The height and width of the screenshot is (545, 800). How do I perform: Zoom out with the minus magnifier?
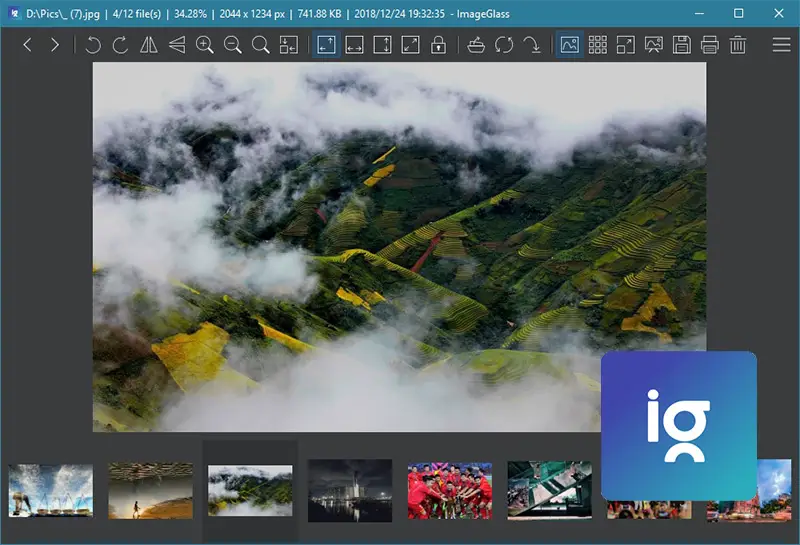pos(233,45)
